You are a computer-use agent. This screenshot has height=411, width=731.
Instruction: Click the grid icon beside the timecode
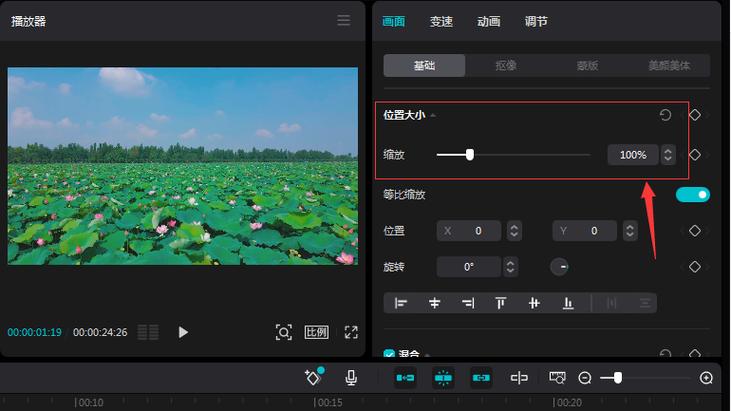148,332
